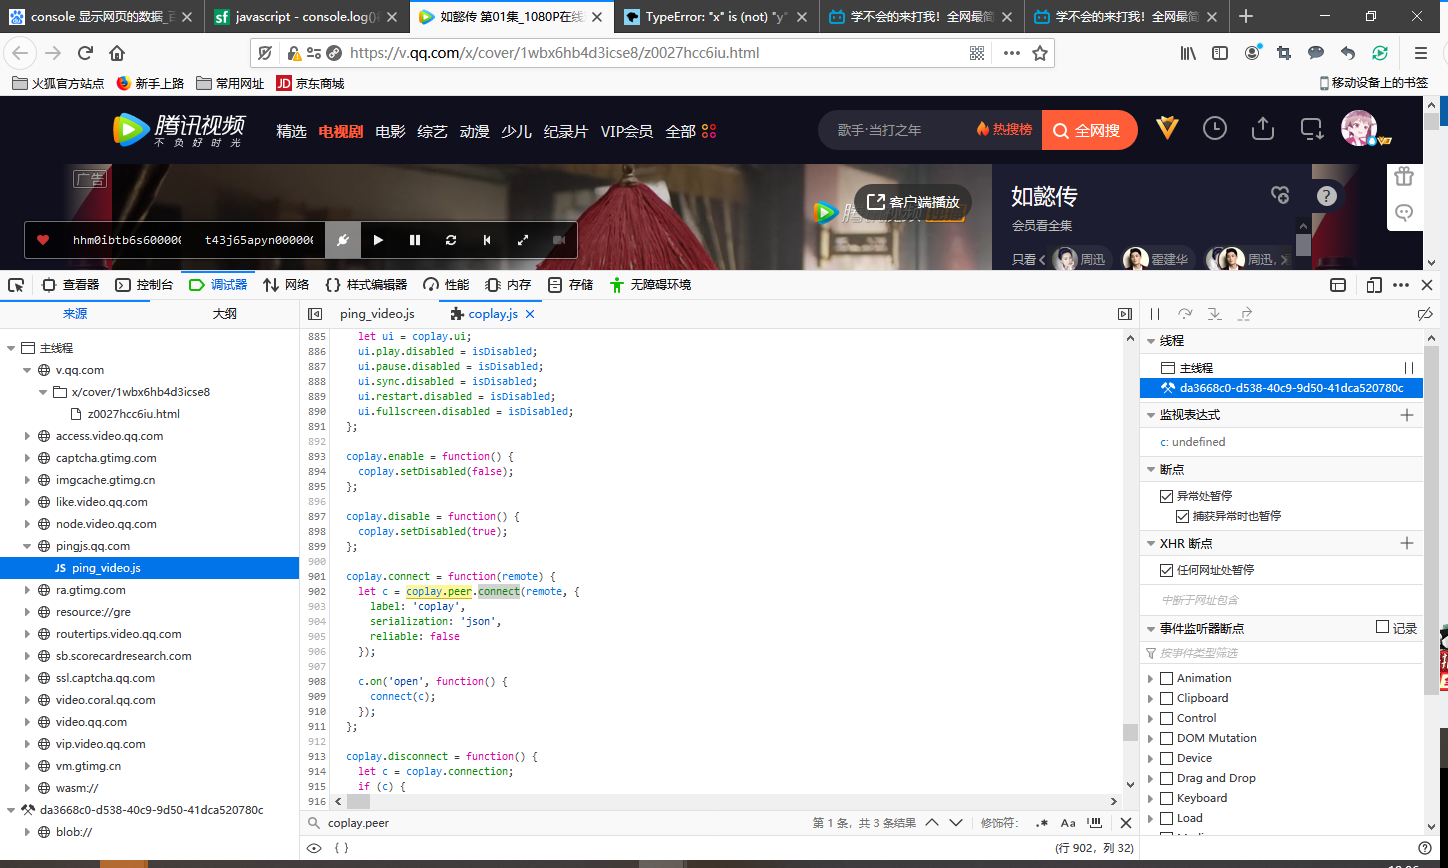Expand the Drag and Drop event category
Image resolution: width=1448 pixels, height=868 pixels.
(x=1150, y=778)
